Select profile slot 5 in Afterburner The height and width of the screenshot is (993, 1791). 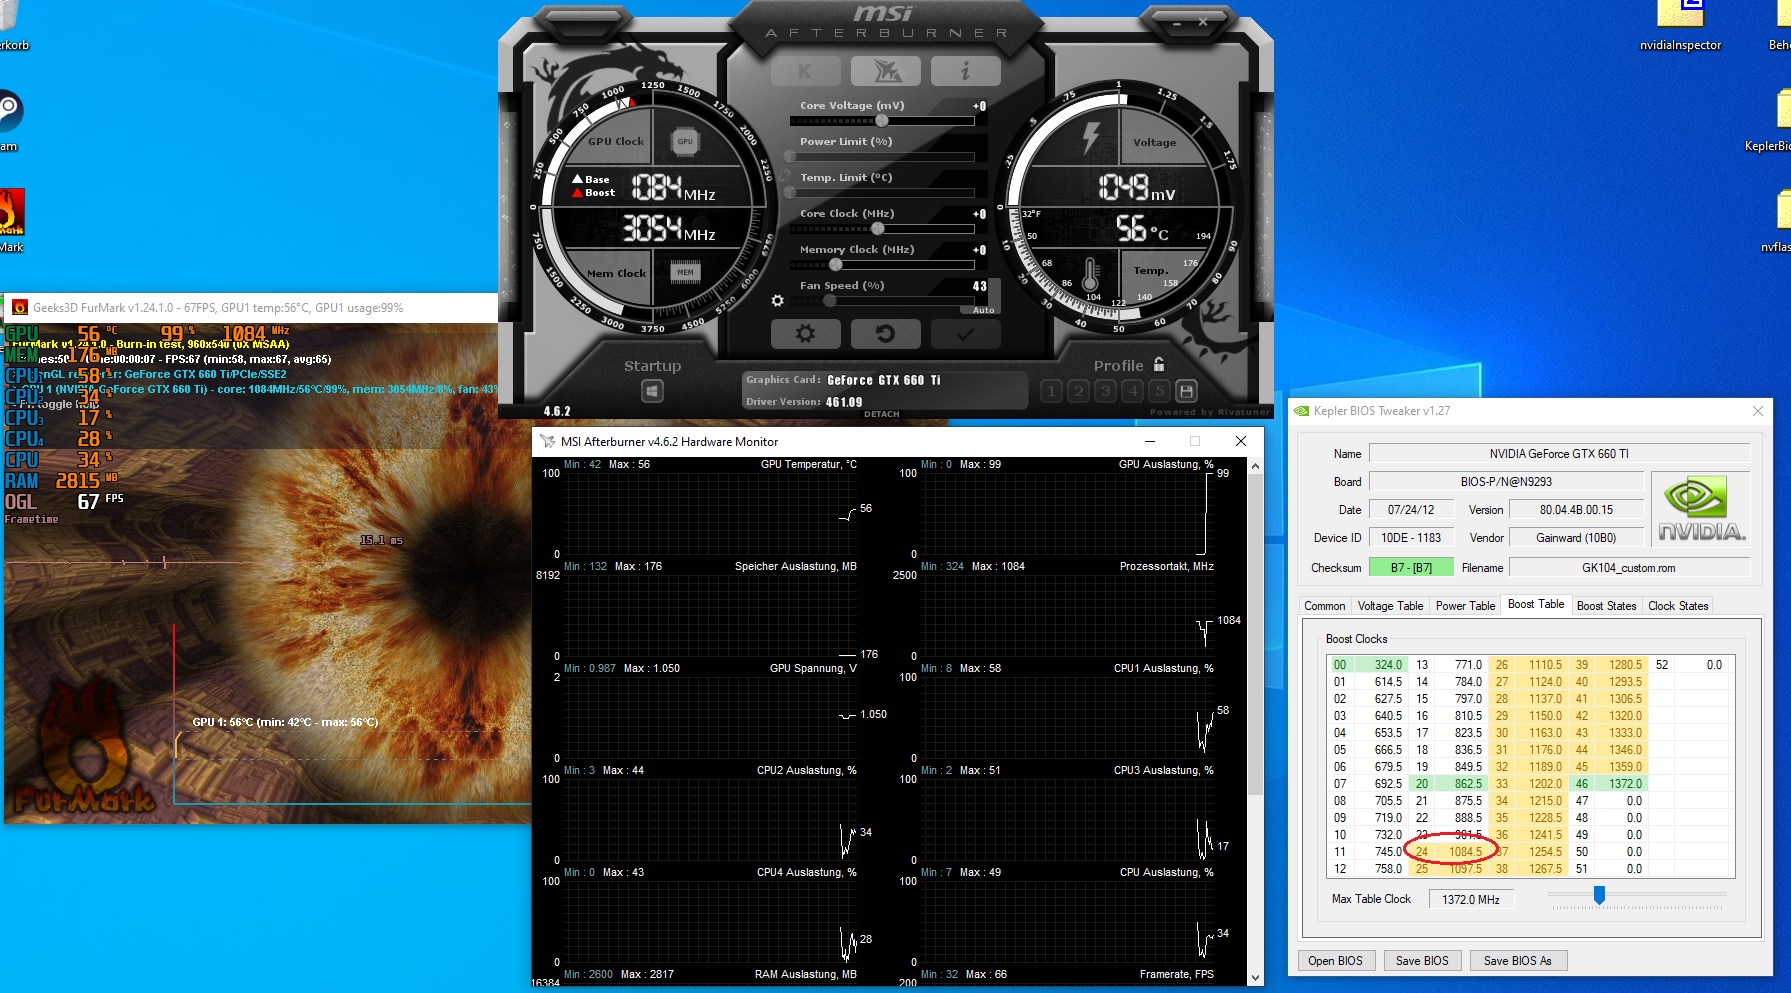click(1159, 391)
